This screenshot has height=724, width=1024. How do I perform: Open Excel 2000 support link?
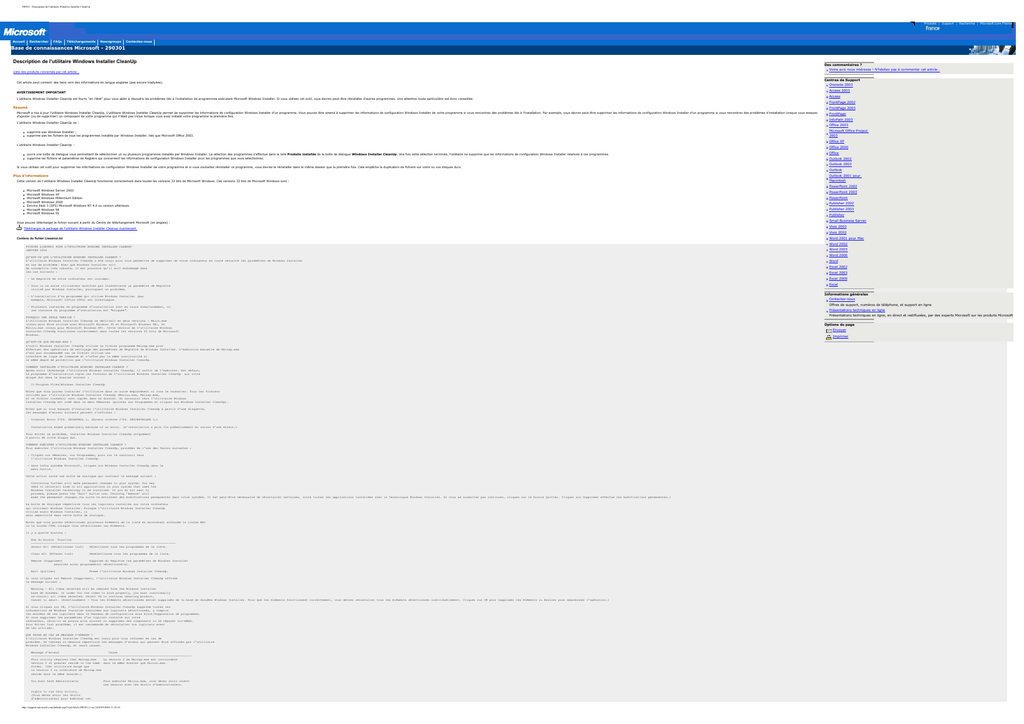tap(838, 279)
